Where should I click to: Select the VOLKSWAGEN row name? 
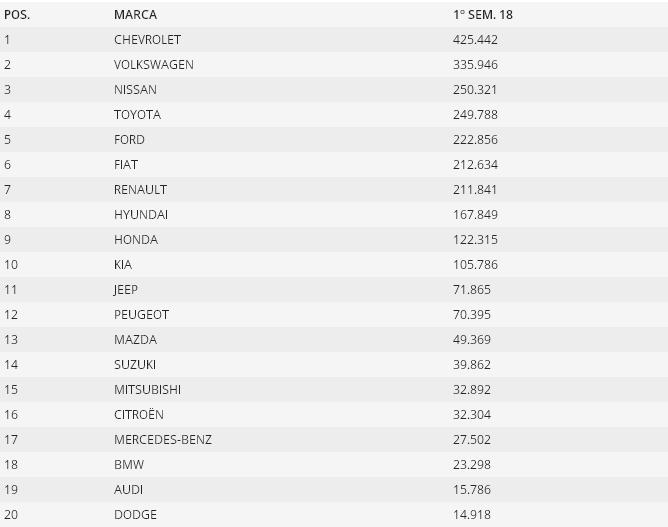154,65
